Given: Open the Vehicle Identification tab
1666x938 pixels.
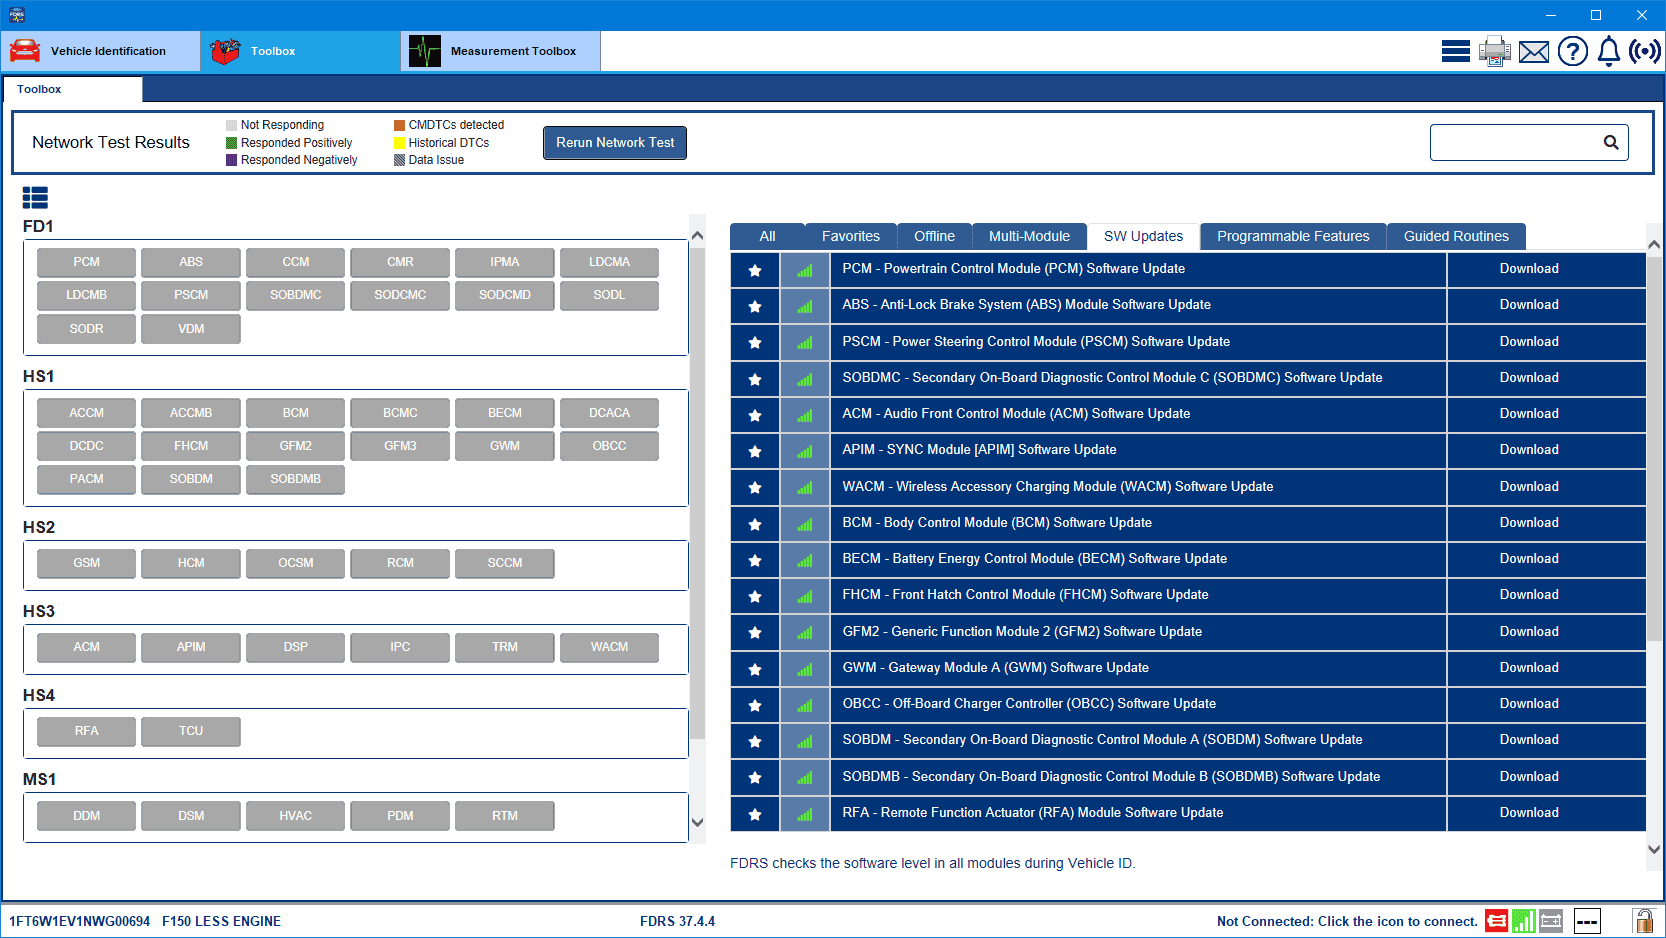Looking at the screenshot, I should point(100,51).
